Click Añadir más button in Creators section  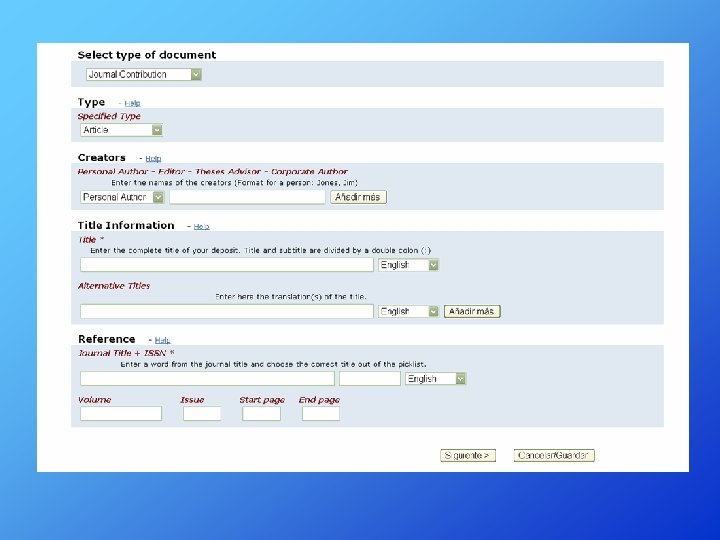click(x=358, y=197)
